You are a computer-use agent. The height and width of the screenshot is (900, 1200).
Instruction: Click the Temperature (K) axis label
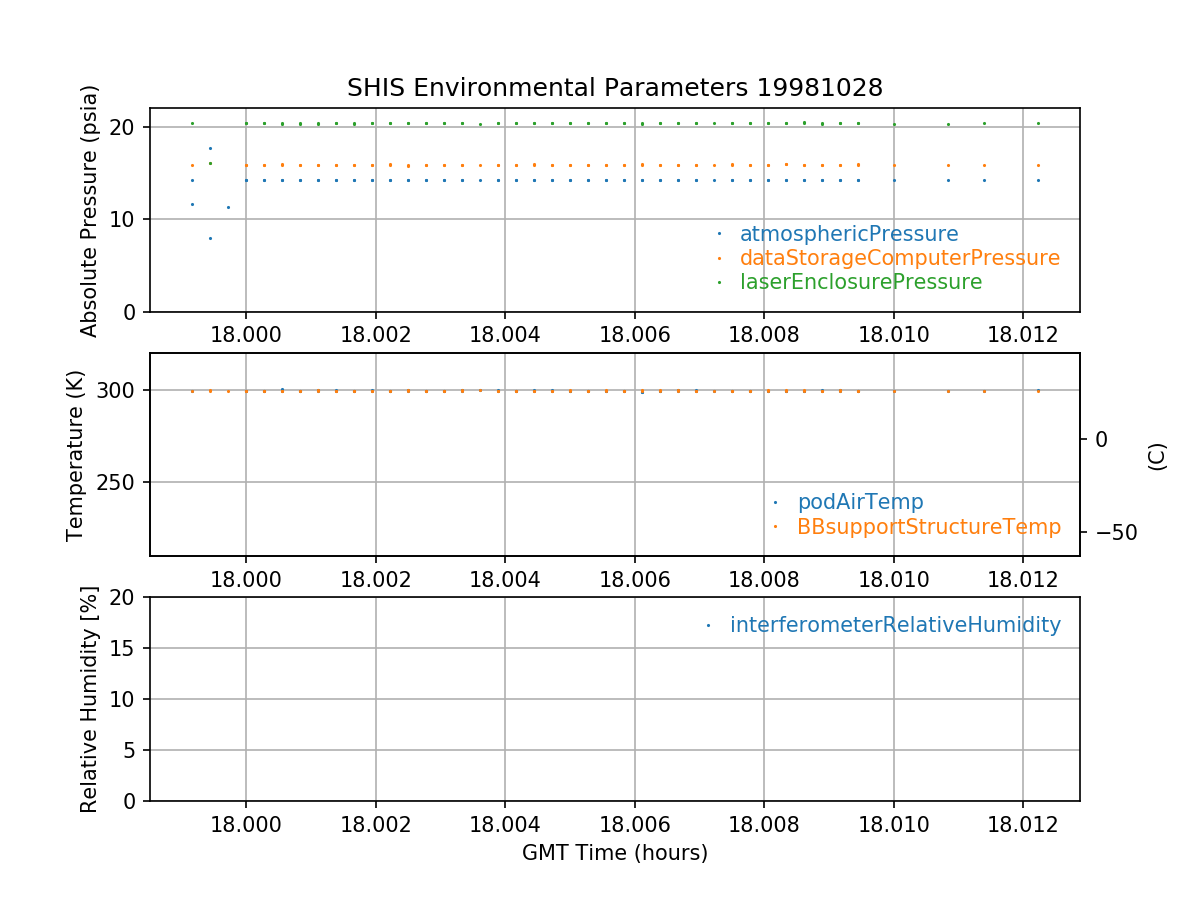[76, 455]
